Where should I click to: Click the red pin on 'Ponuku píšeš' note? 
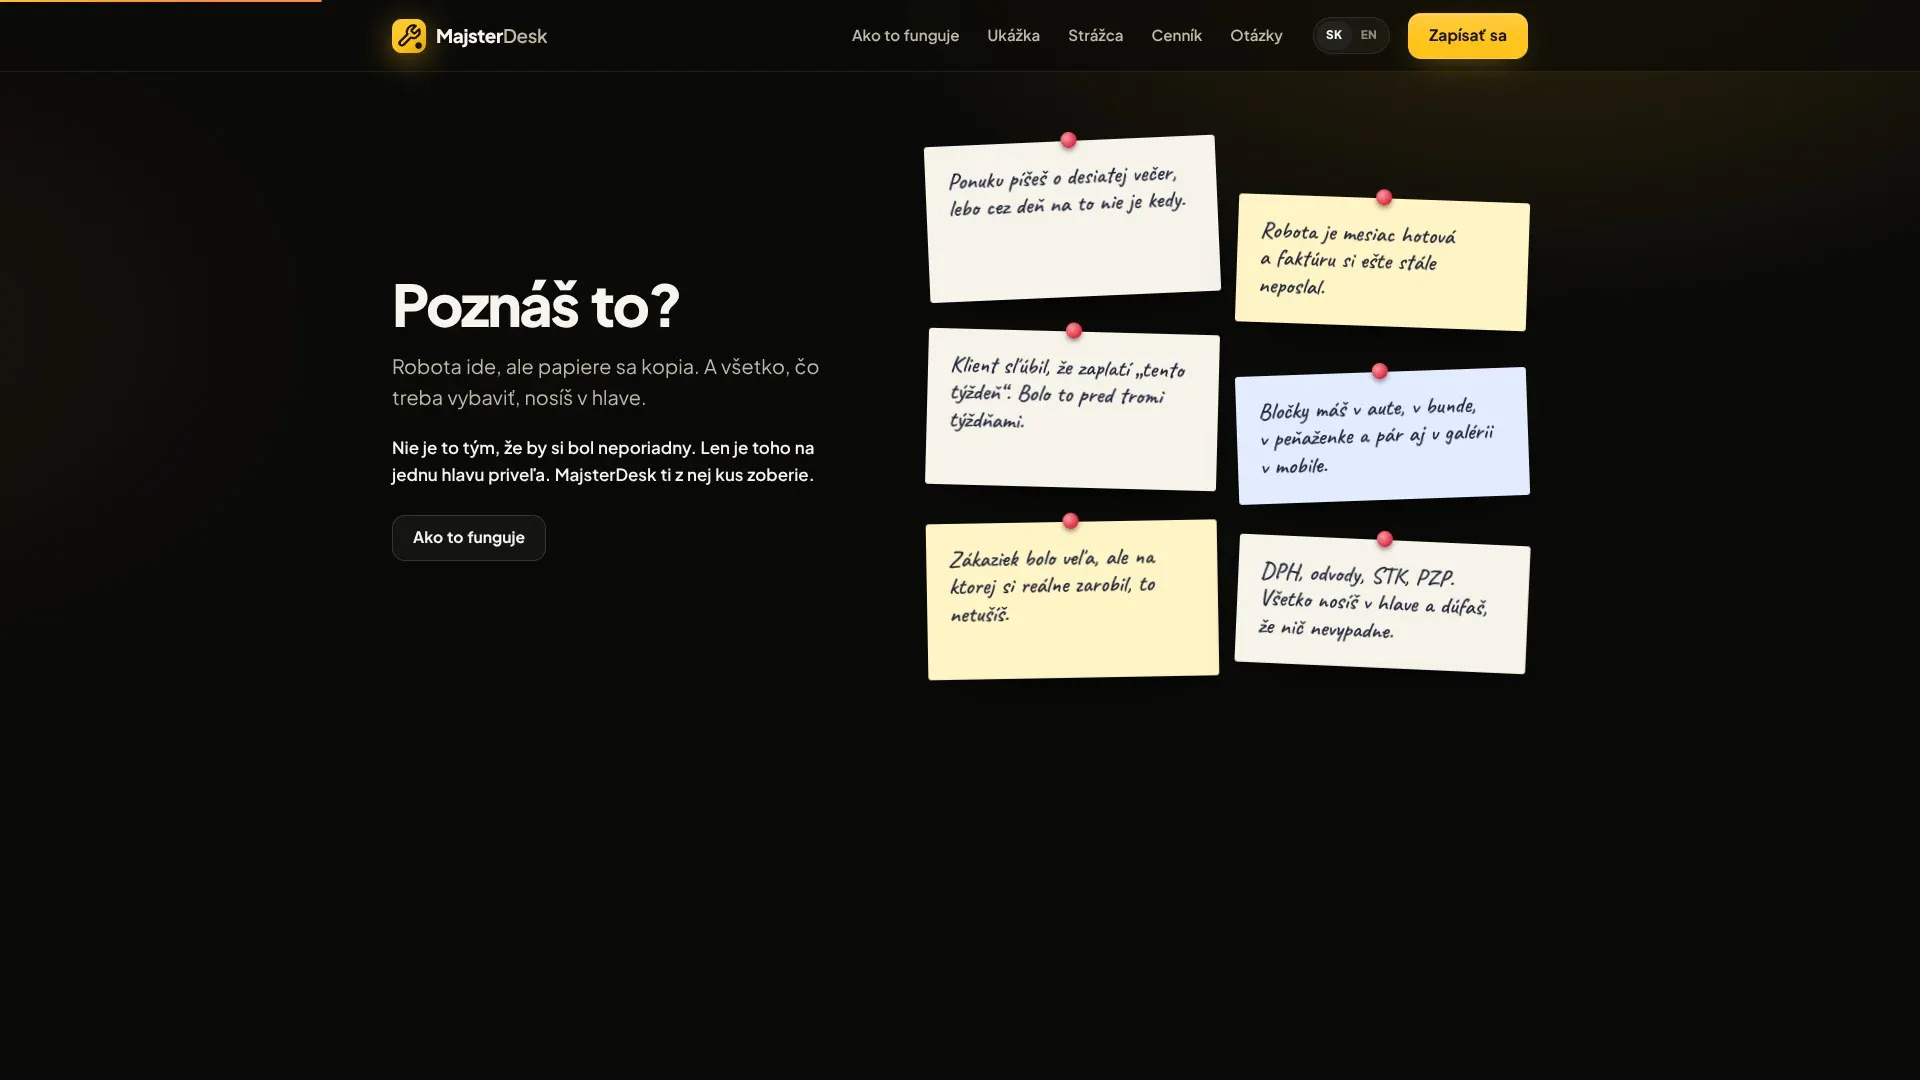pyautogui.click(x=1068, y=140)
